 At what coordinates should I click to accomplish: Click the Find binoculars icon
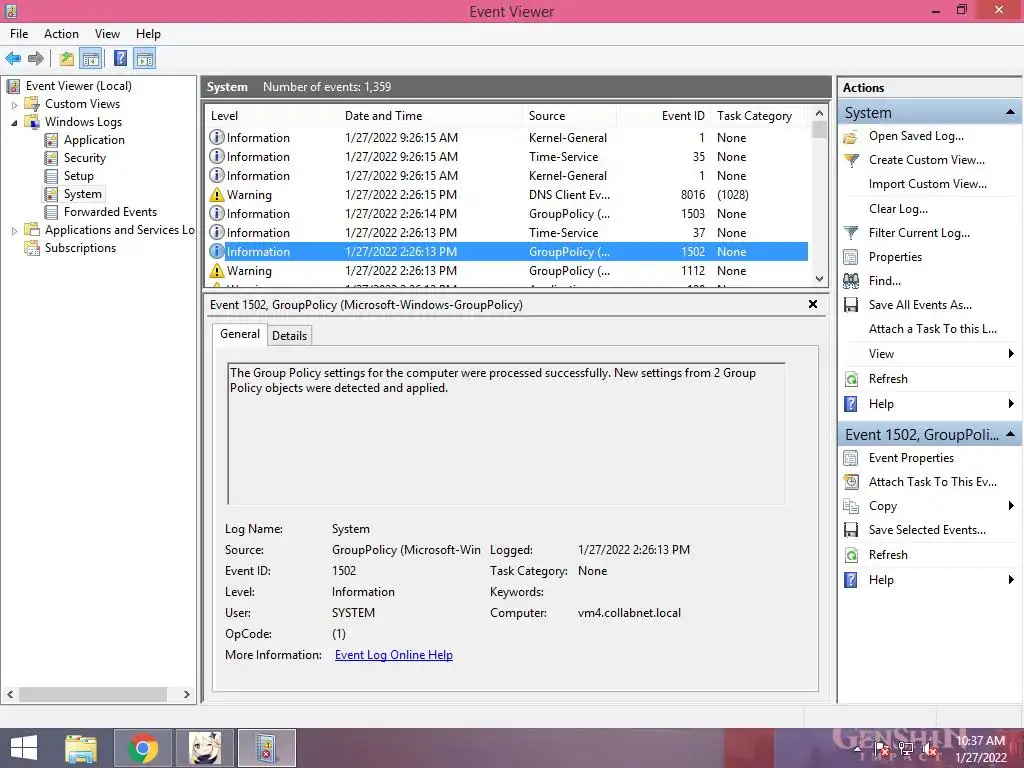850,281
